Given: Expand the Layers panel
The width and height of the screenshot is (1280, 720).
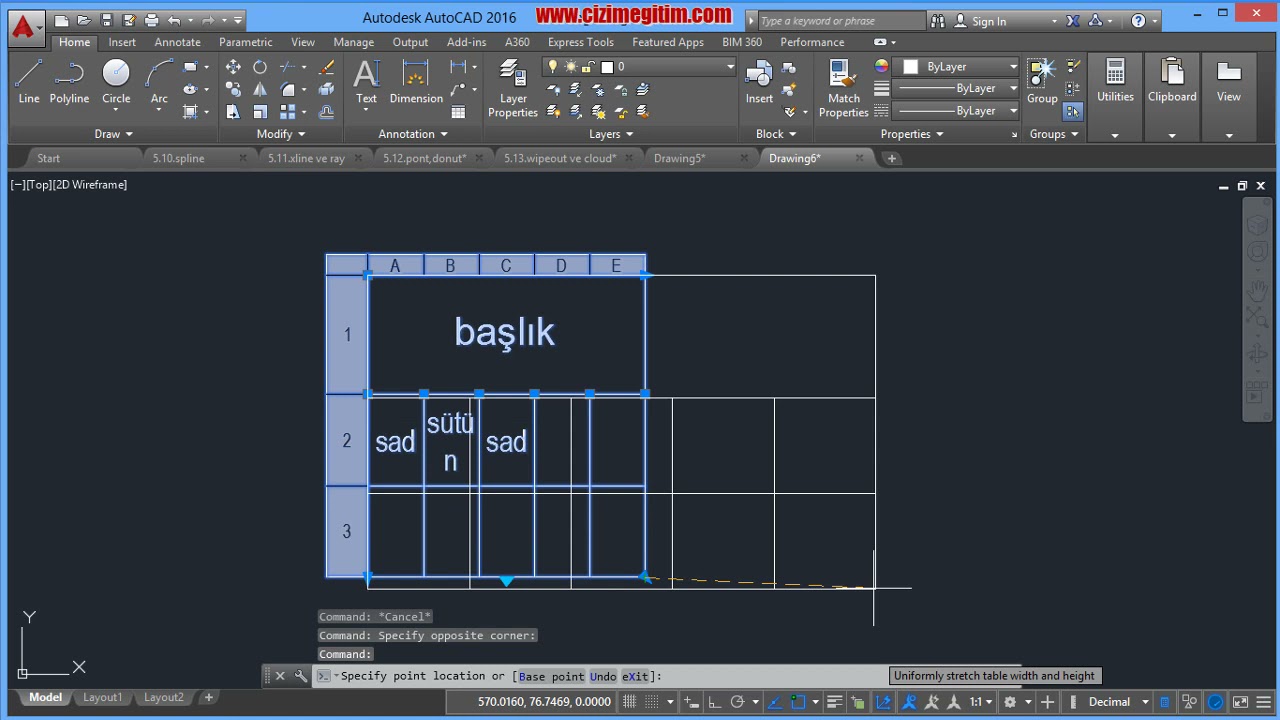Looking at the screenshot, I should [x=611, y=134].
